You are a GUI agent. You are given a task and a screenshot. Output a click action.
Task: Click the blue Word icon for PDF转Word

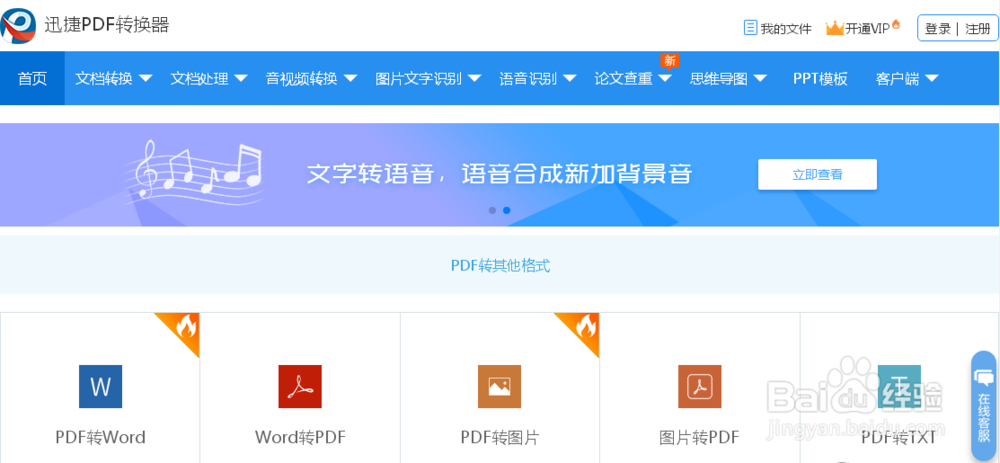pos(100,386)
